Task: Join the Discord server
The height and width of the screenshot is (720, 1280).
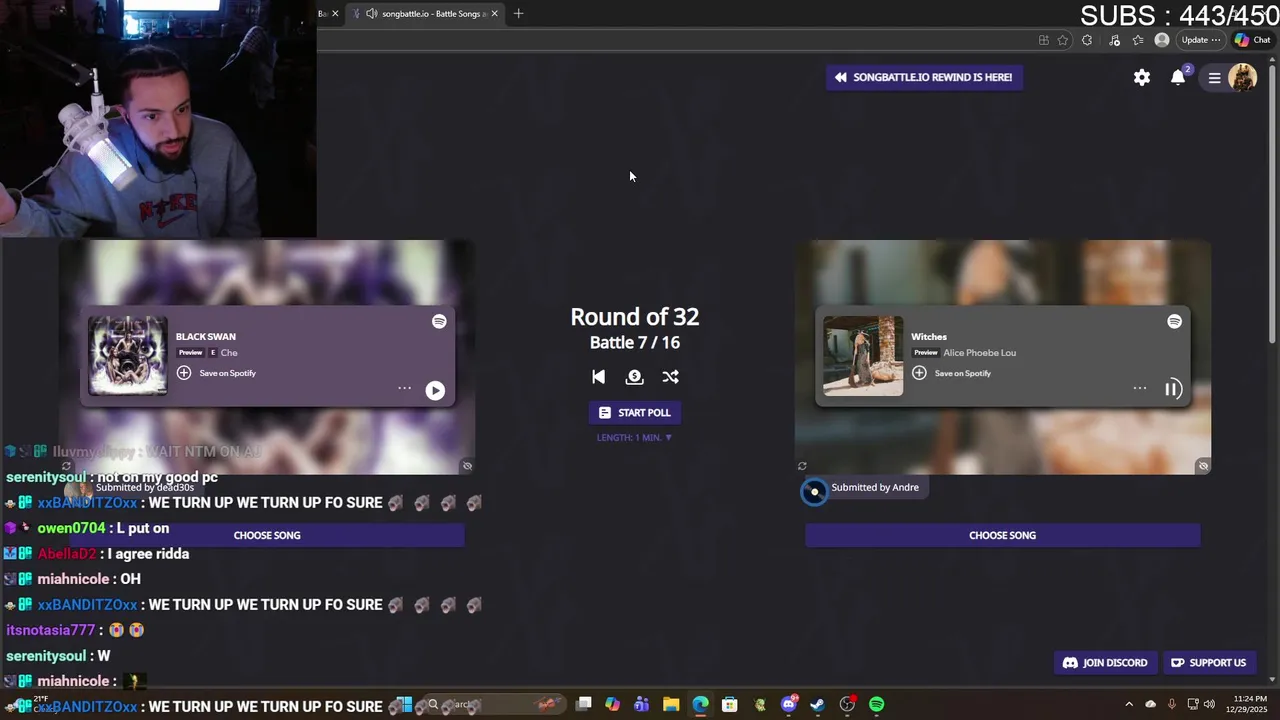Action: (1105, 663)
